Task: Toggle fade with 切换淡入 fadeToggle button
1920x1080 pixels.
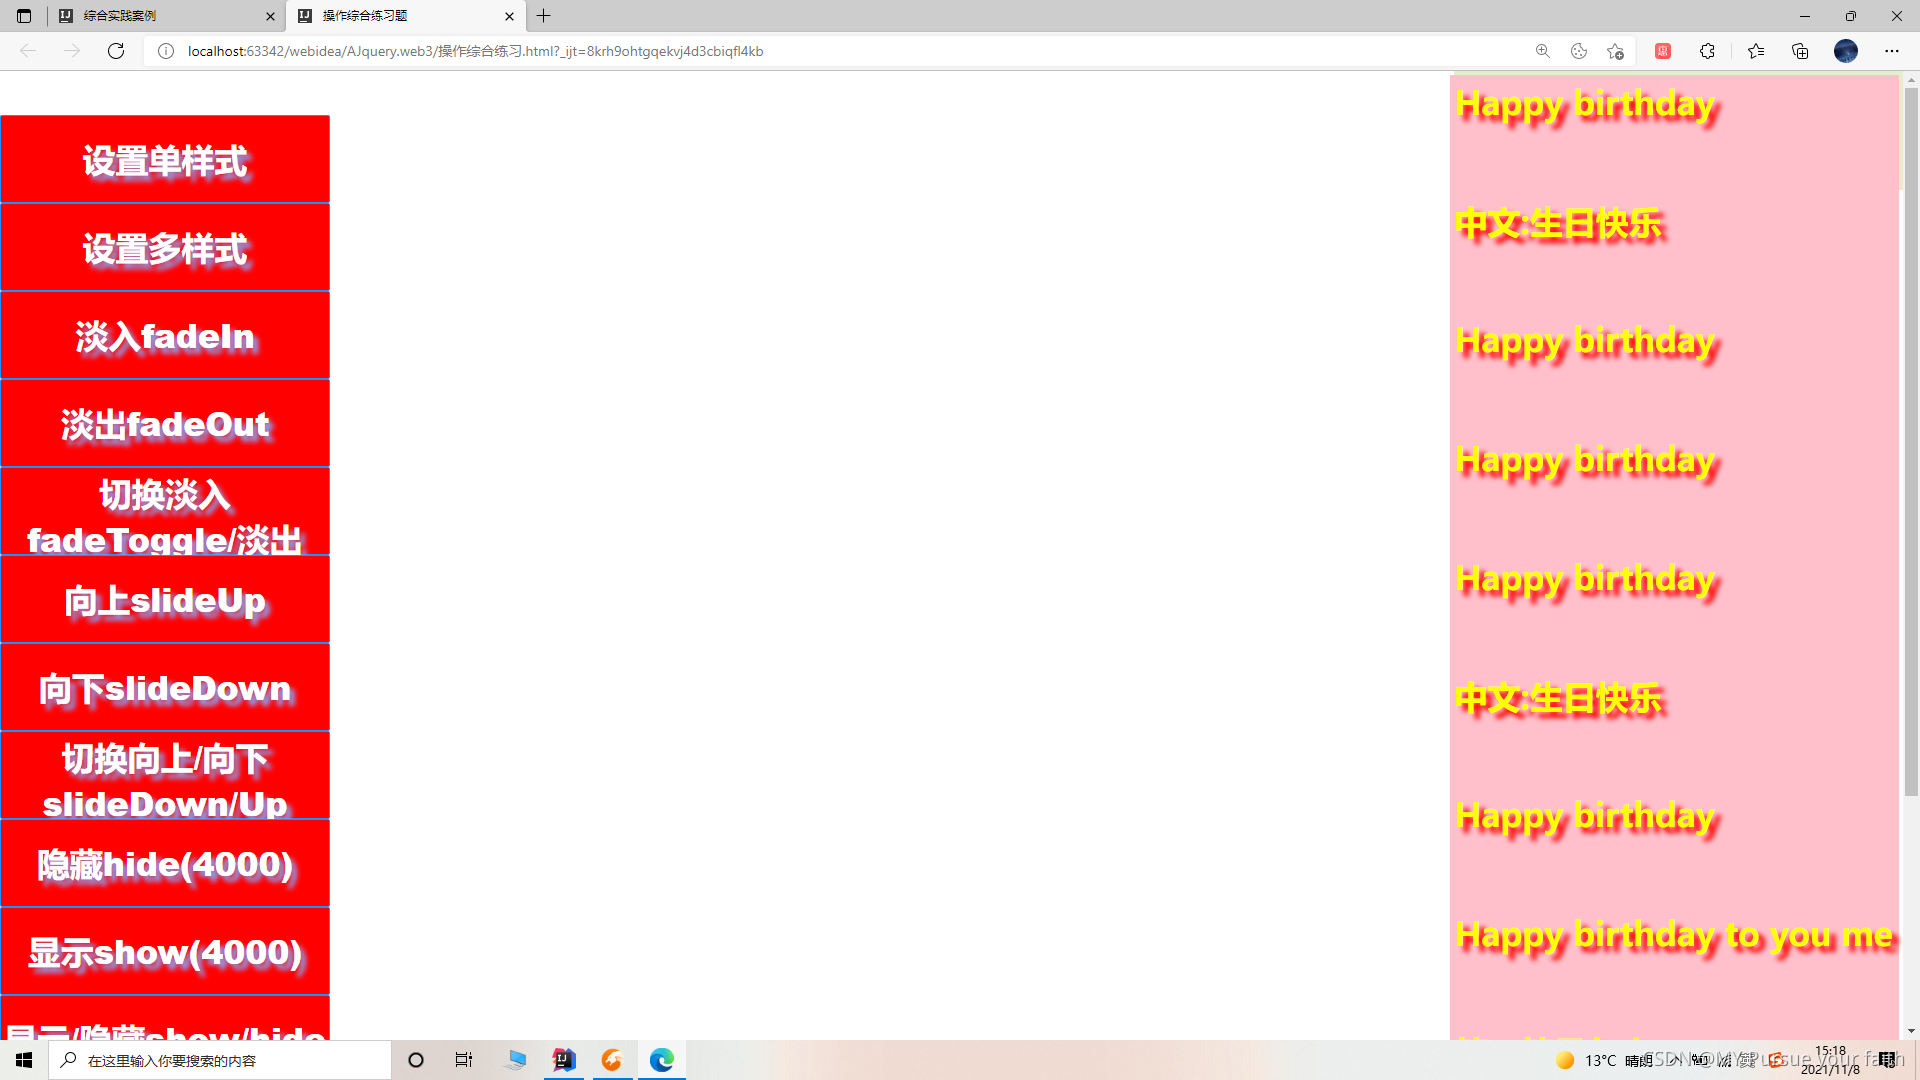Action: coord(165,512)
